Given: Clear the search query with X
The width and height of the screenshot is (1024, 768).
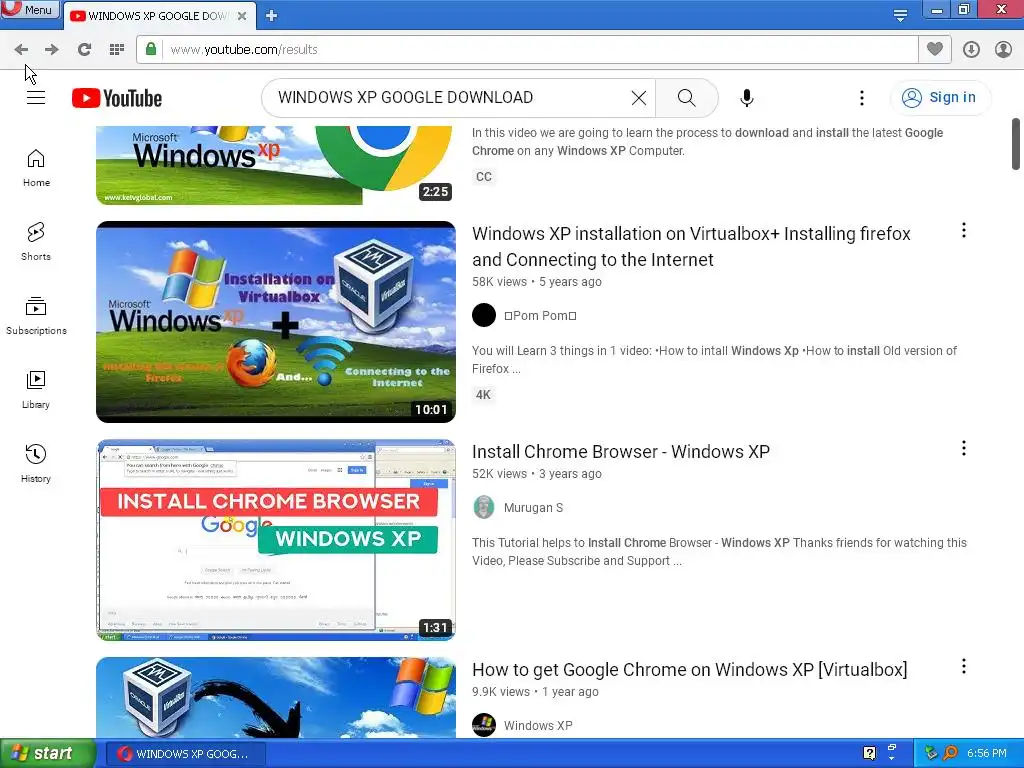Looking at the screenshot, I should [639, 98].
